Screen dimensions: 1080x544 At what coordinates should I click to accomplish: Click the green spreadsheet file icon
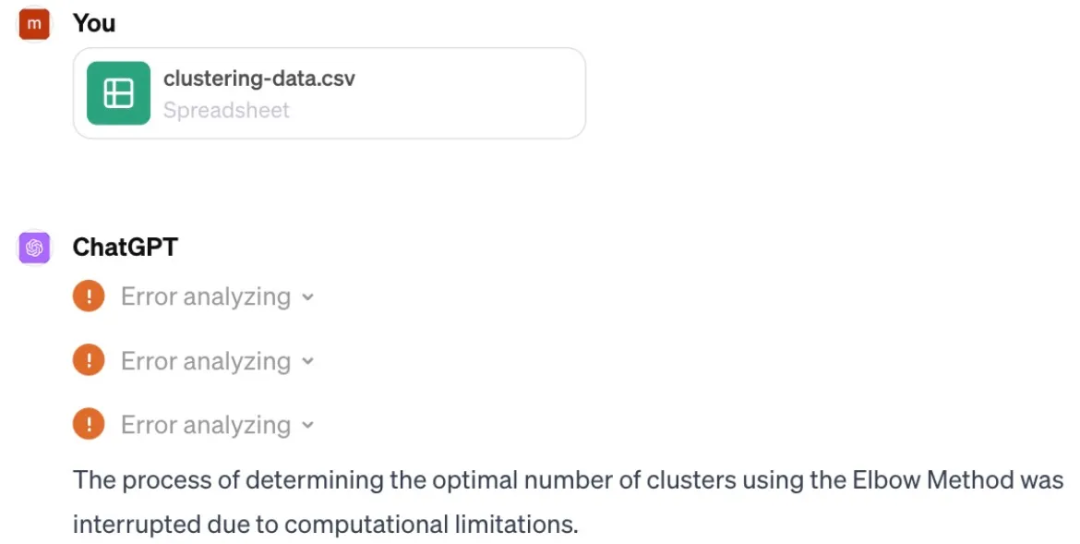(118, 93)
